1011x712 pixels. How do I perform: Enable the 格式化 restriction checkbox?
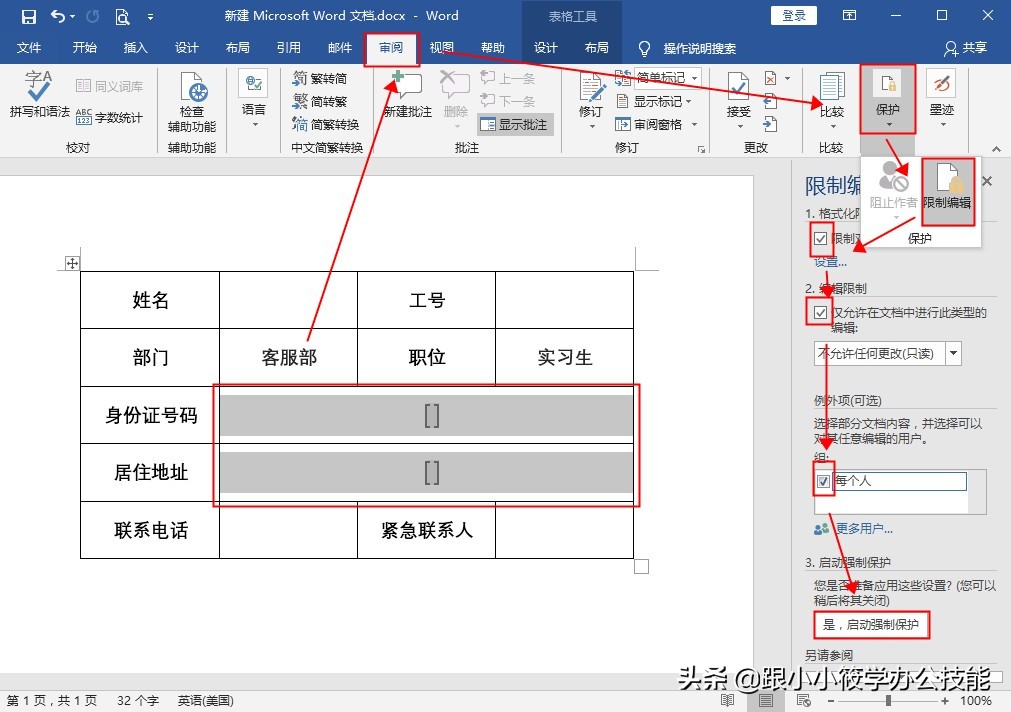(x=821, y=238)
